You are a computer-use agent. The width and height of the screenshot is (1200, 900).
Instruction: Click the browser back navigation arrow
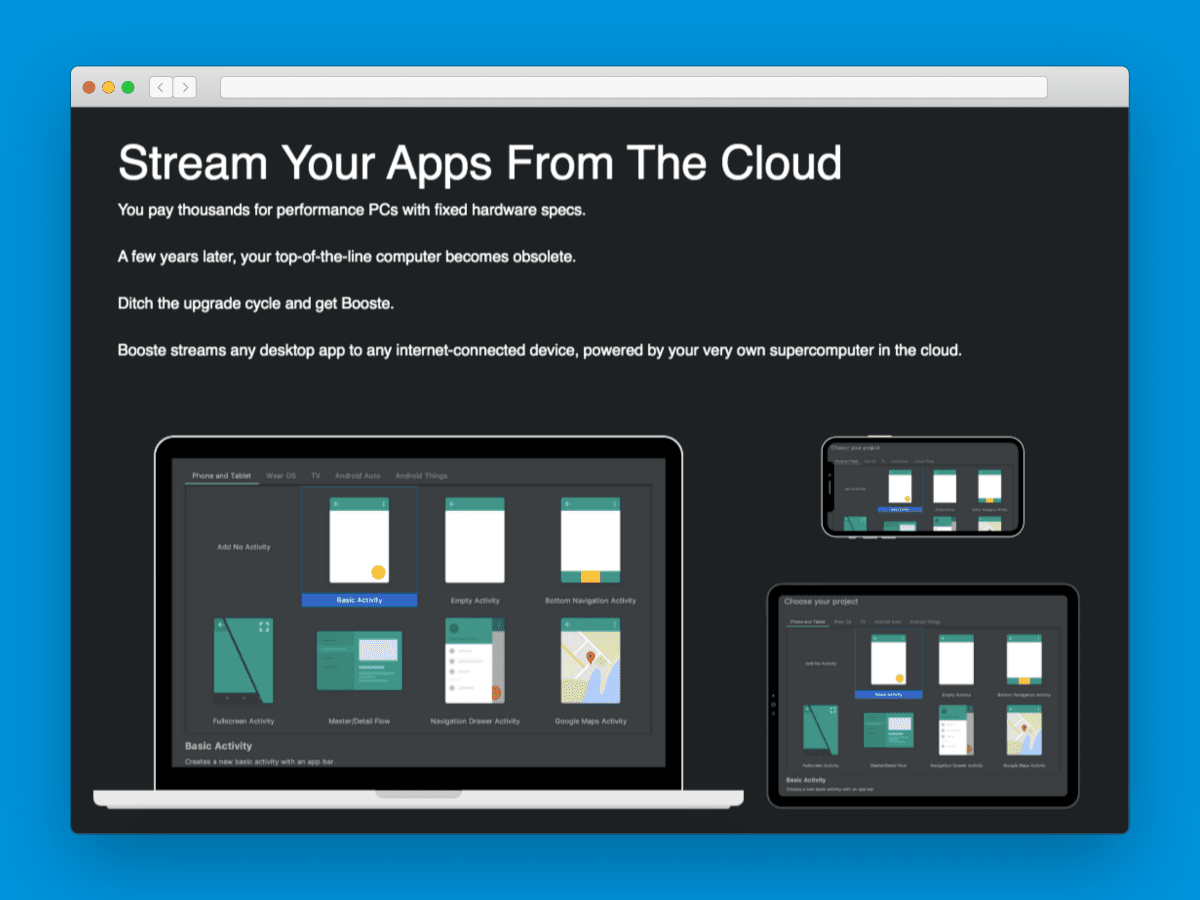click(160, 87)
